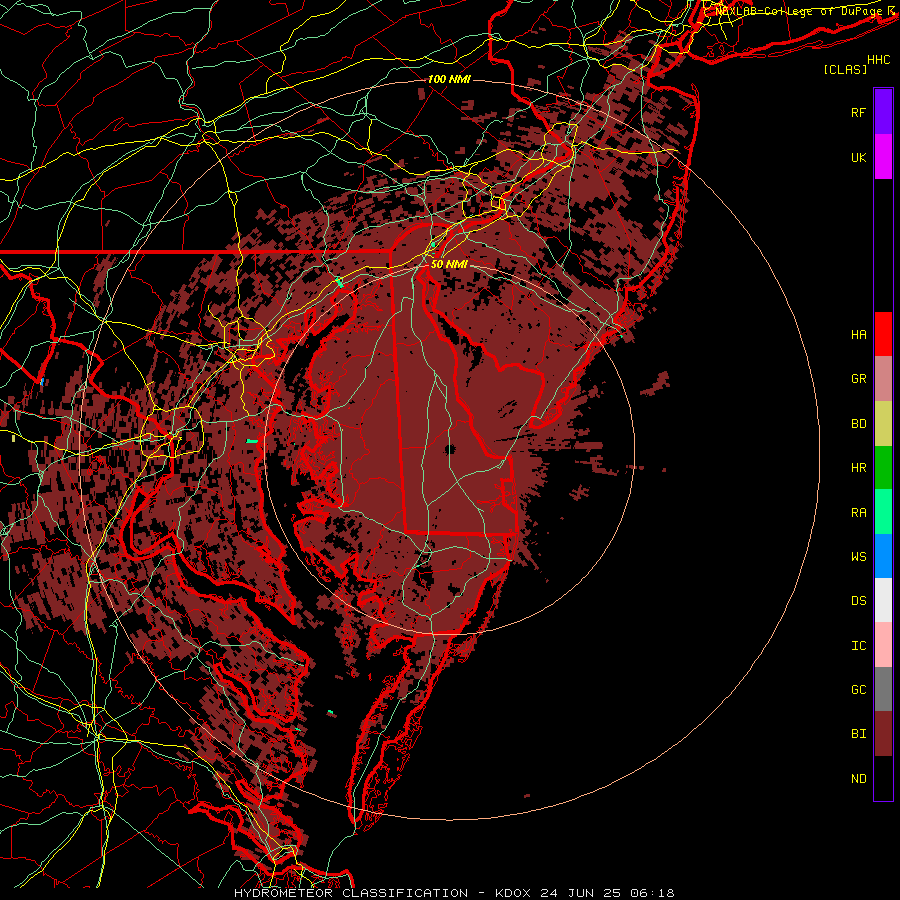The image size is (900, 900).
Task: Pick the RA light-green legend swatch
Action: click(x=883, y=512)
